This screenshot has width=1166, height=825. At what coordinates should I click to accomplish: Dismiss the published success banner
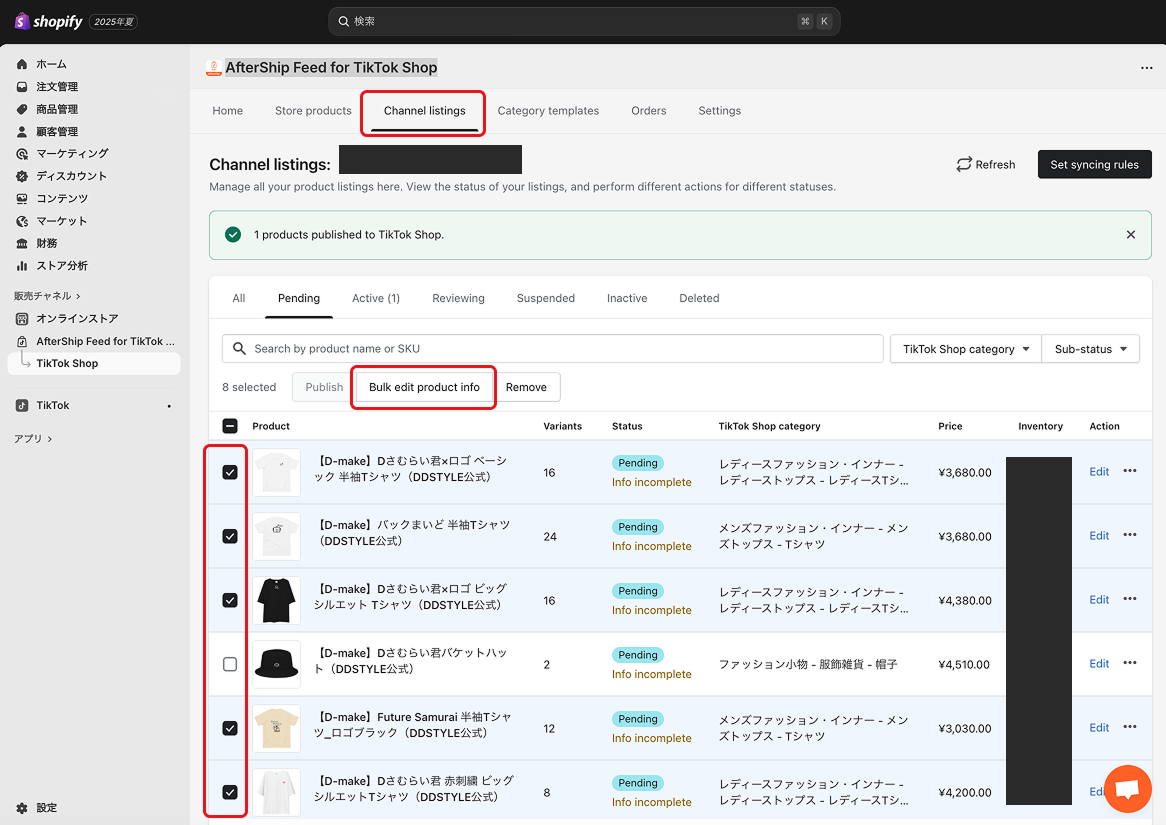tap(1131, 235)
